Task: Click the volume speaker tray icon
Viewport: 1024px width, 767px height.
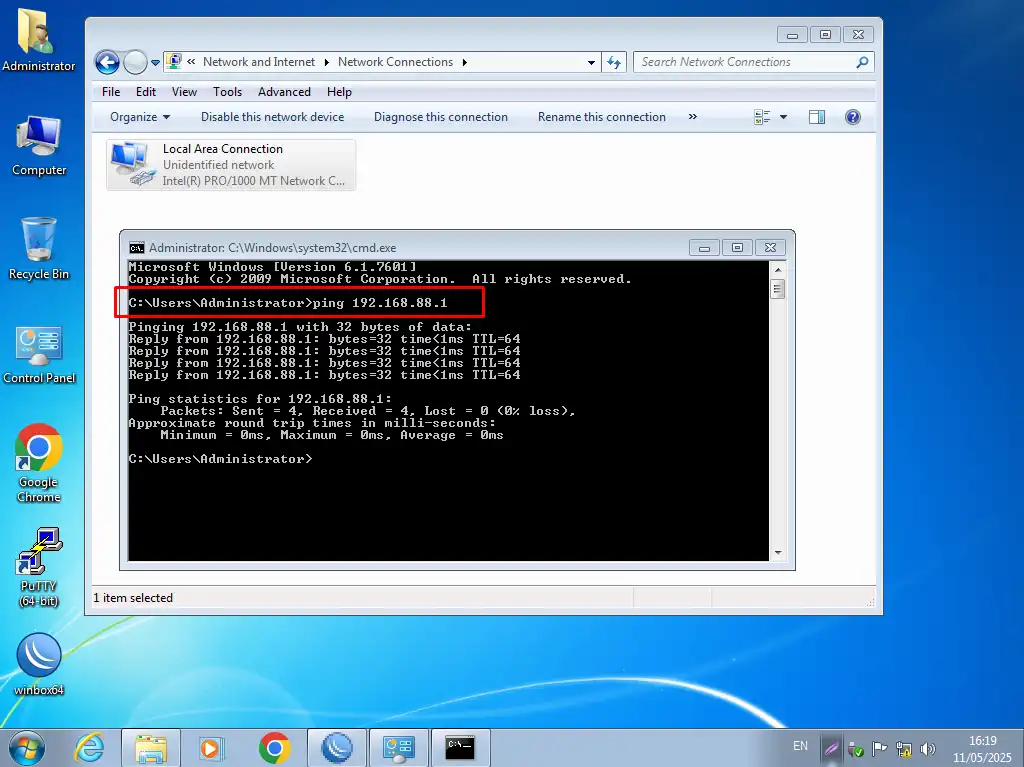Action: tap(927, 748)
